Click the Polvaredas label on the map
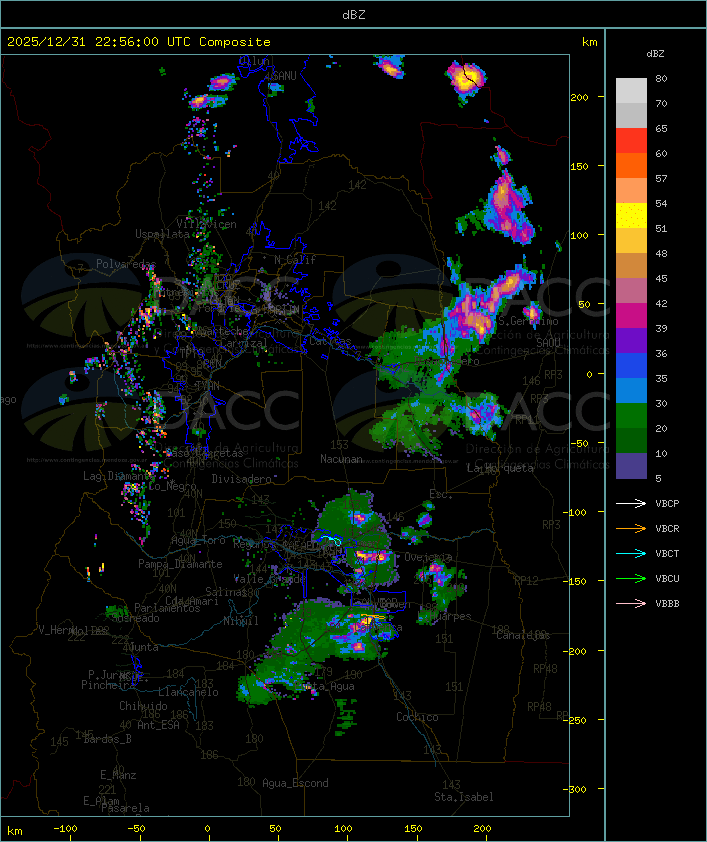The width and height of the screenshot is (707, 842). pos(126,264)
